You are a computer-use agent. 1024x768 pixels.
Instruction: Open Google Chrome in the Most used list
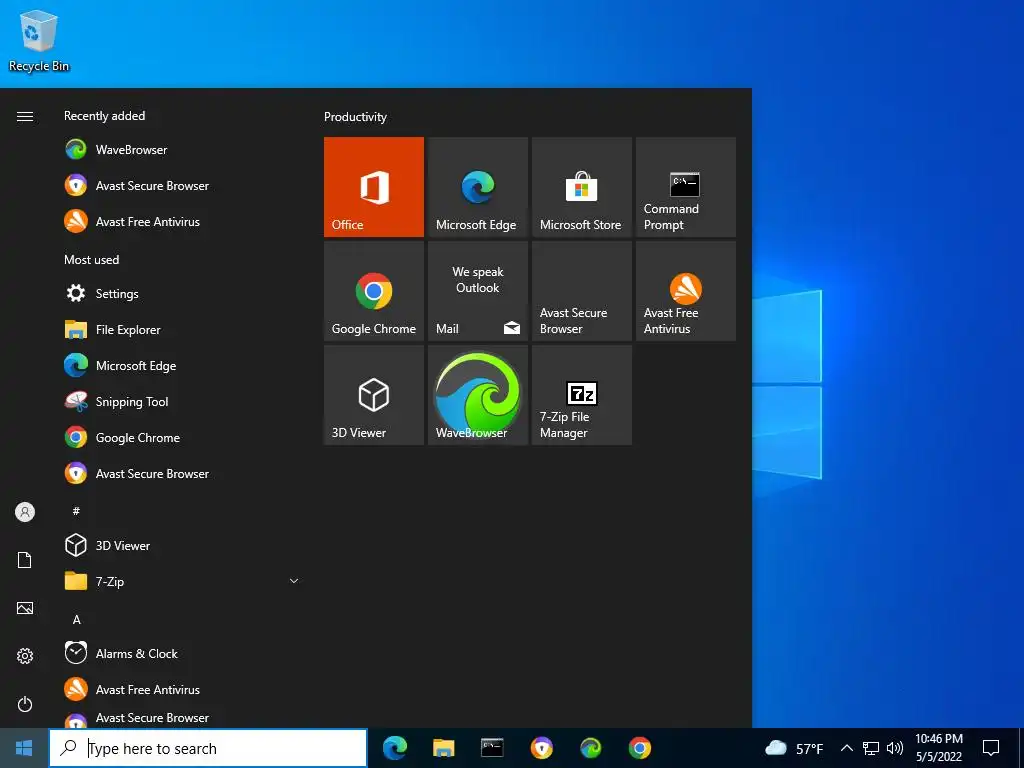coord(182,438)
